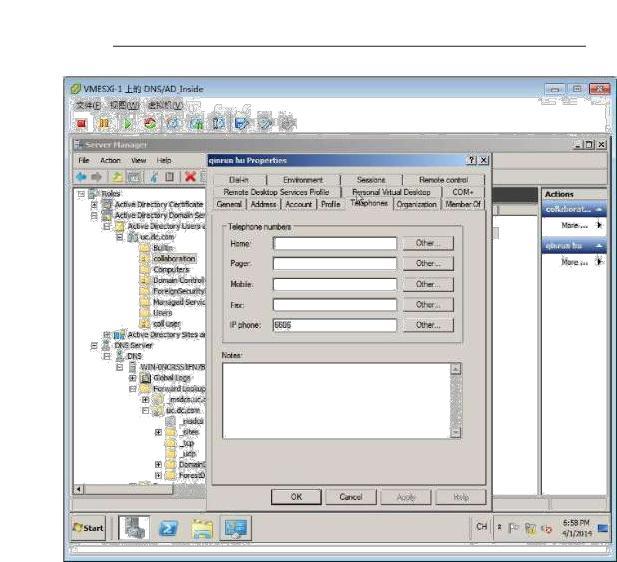The width and height of the screenshot is (617, 562).
Task: Click Cancel in the Properties dialog
Action: (351, 497)
